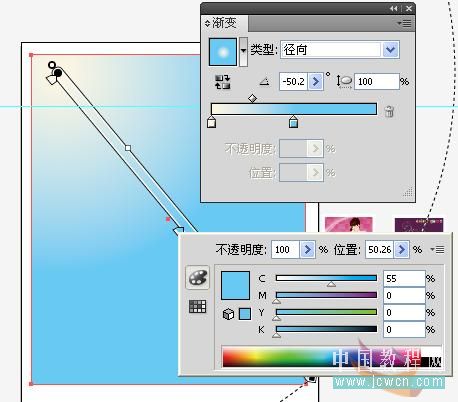Click the angle field showing -50.2
Viewport: 458px width, 402px height.
tap(293, 82)
